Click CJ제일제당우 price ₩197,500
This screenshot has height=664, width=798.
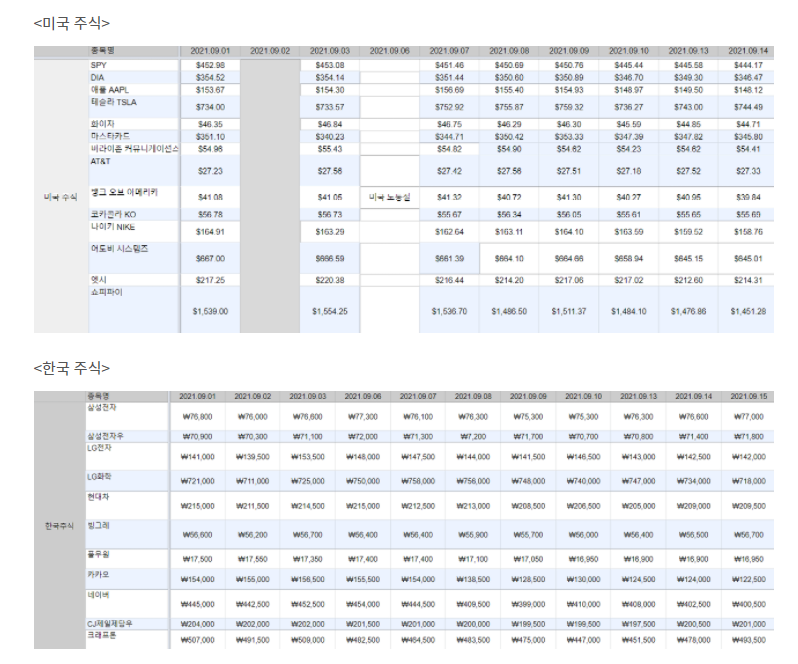point(638,624)
